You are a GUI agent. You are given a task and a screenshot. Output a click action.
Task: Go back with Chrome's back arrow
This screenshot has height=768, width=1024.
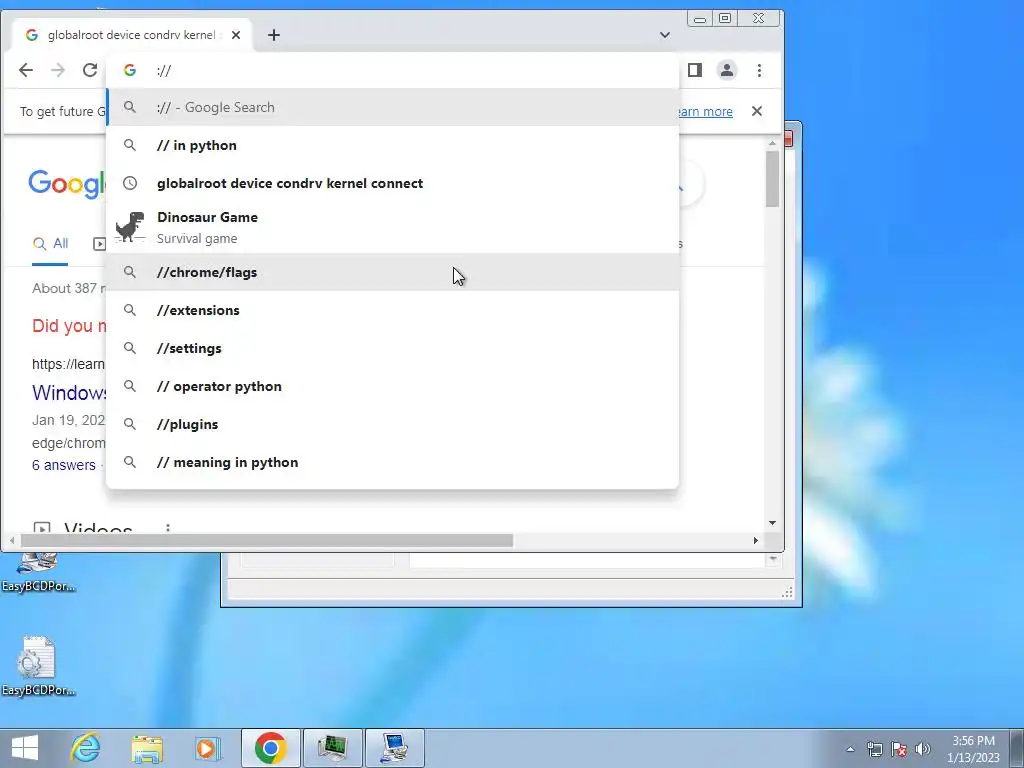pyautogui.click(x=25, y=70)
